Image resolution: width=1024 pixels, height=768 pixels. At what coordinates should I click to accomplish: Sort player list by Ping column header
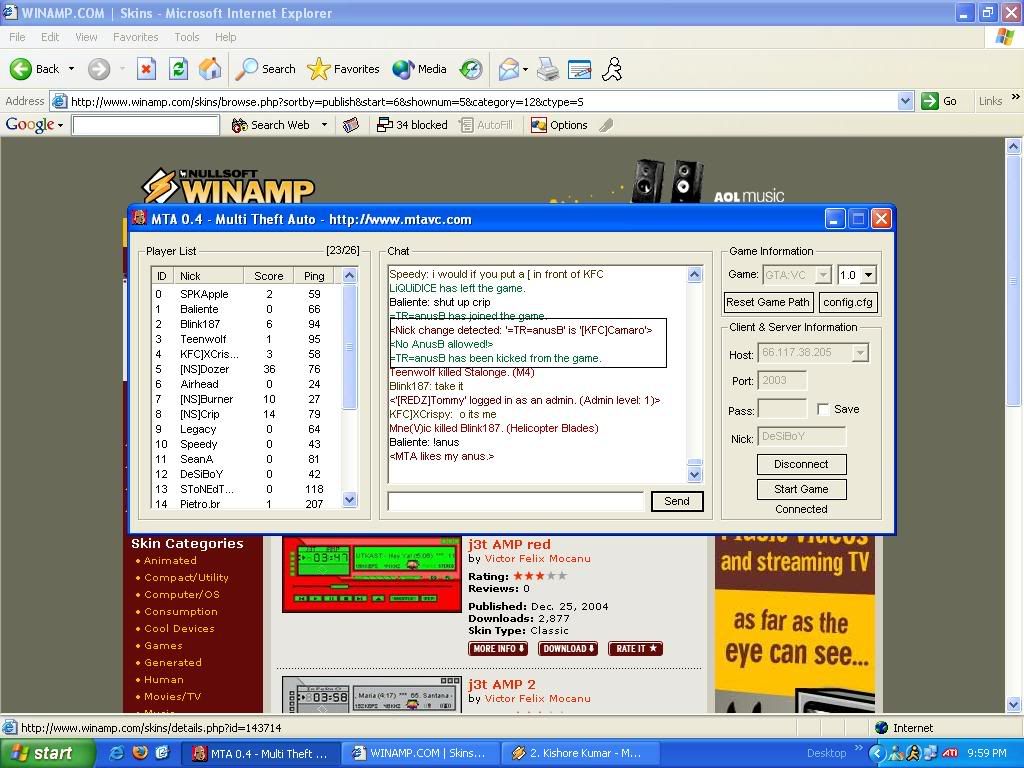314,276
